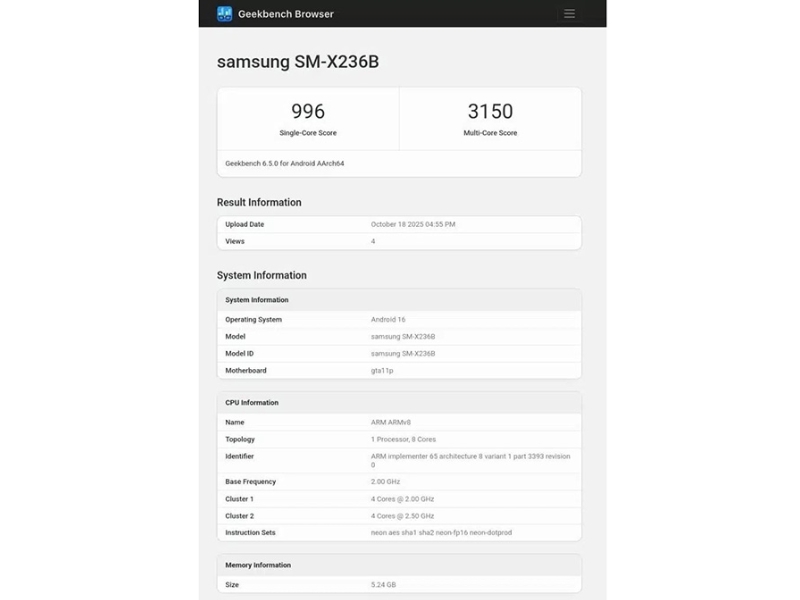The height and width of the screenshot is (600, 800).
Task: Select the 3150 Multi-Core Score
Action: tap(490, 112)
